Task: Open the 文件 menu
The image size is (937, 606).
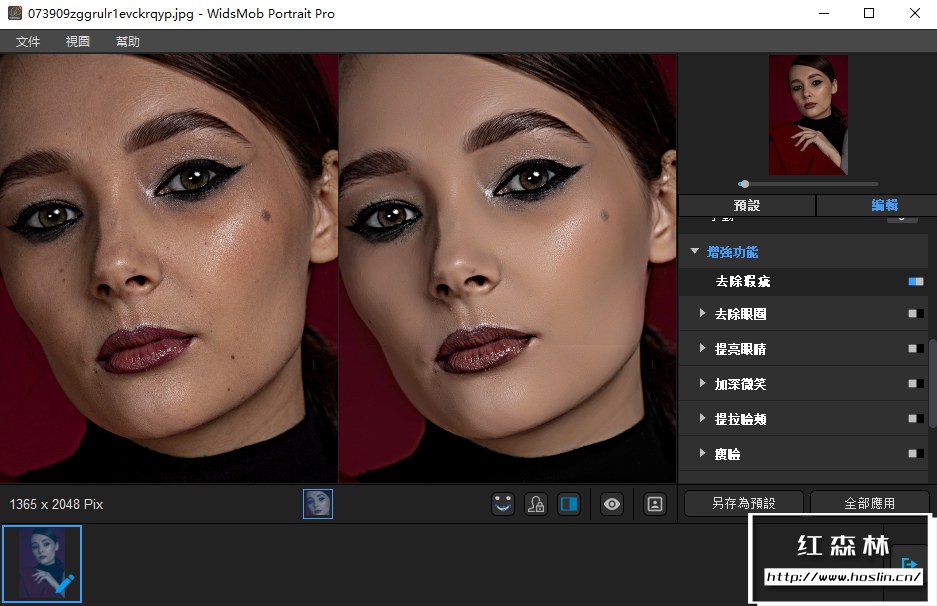Action: click(28, 42)
